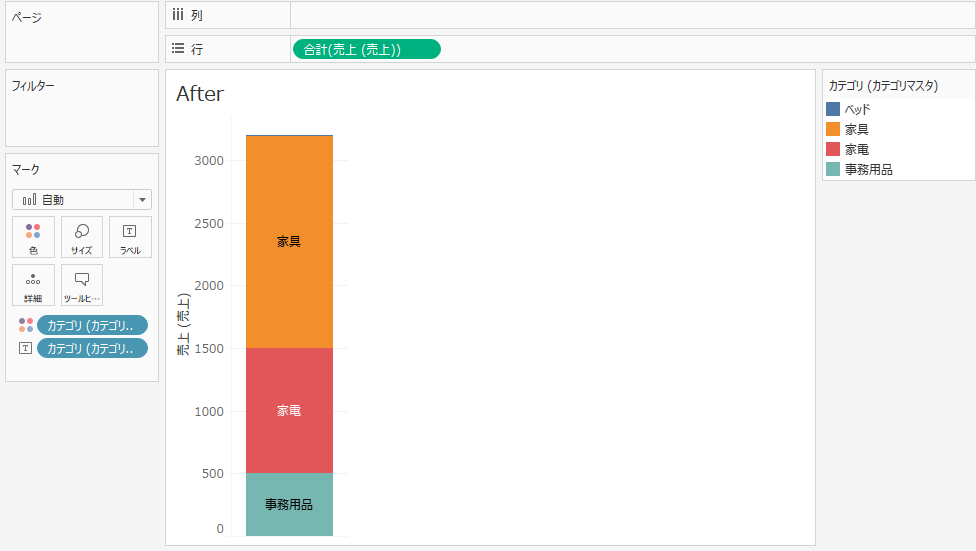Select 事務用品 in the color legend
Screen dimensions: 976x551
[x=868, y=169]
